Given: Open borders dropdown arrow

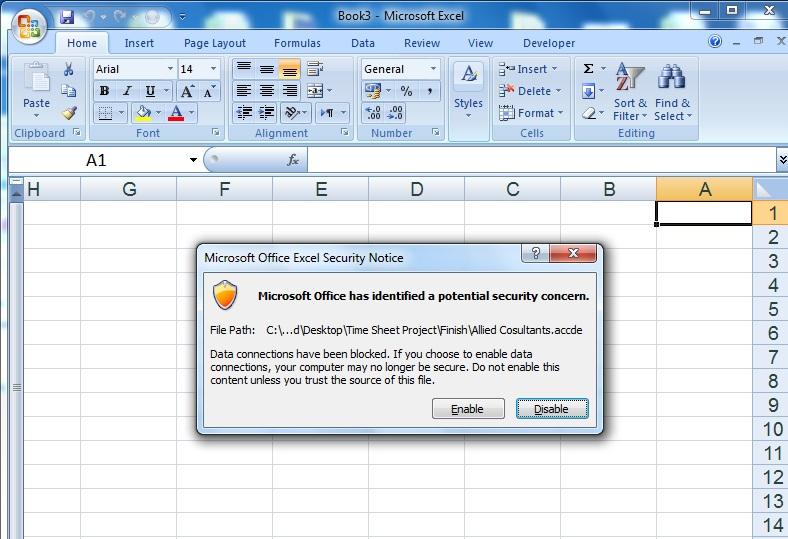Looking at the screenshot, I should click(x=121, y=113).
